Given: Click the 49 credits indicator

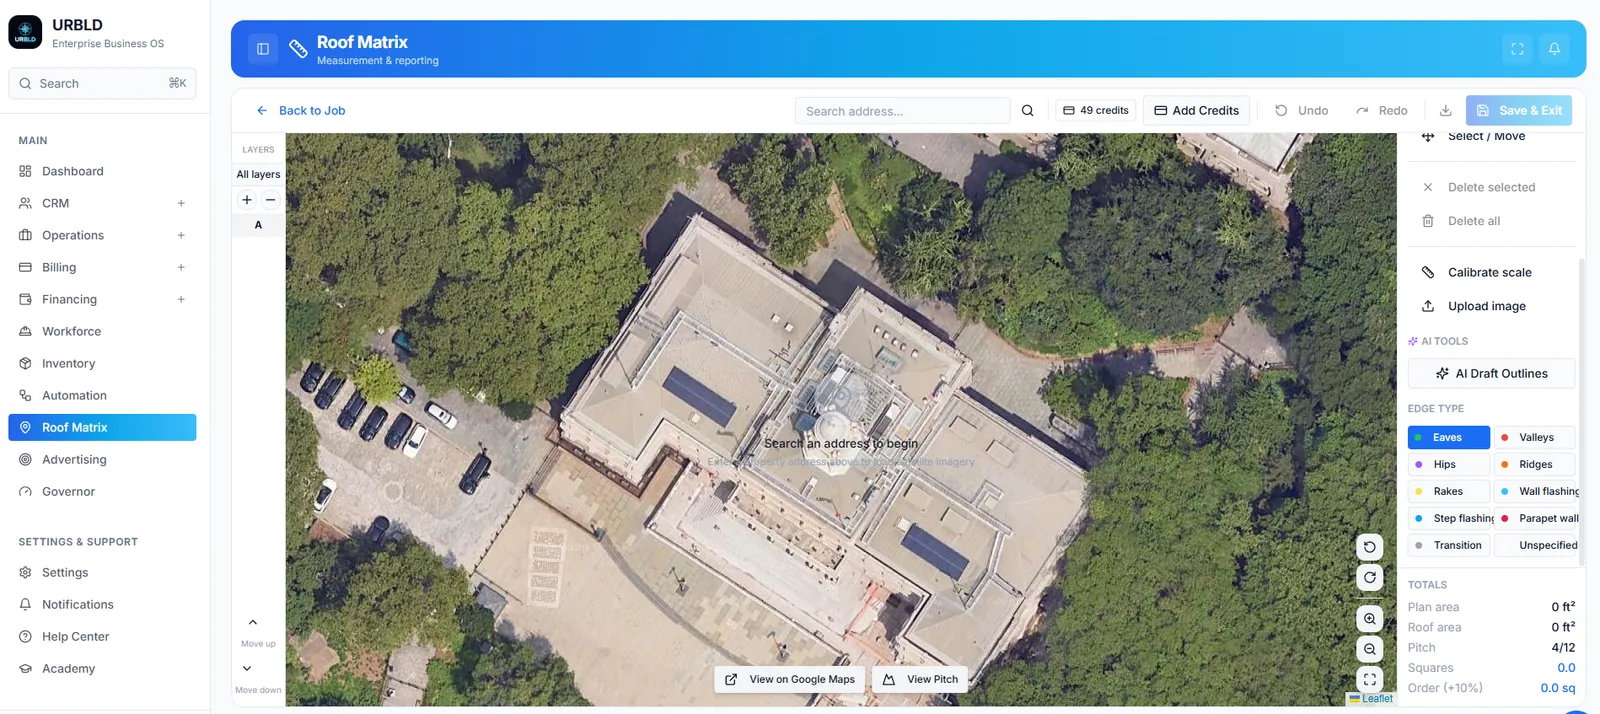Looking at the screenshot, I should coord(1095,111).
